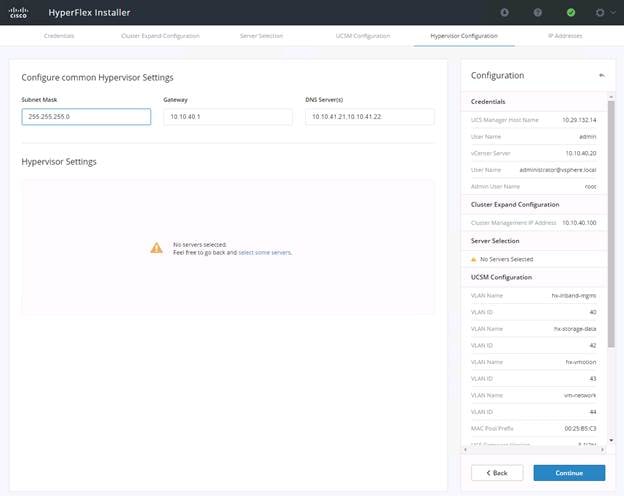
Task: Click the User Name value admin
Action: pos(587,137)
